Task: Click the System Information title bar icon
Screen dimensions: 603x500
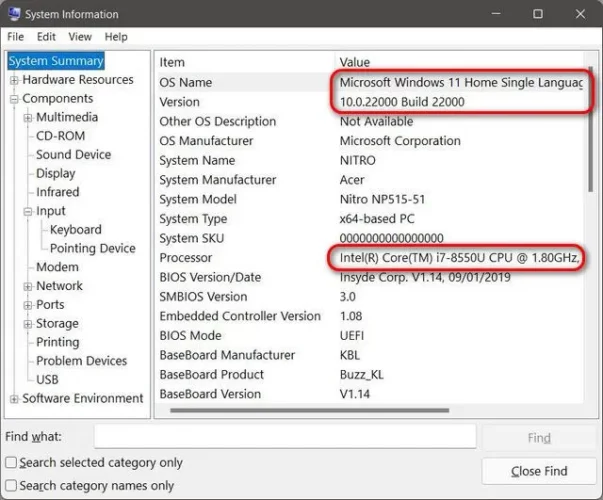Action: (13, 14)
